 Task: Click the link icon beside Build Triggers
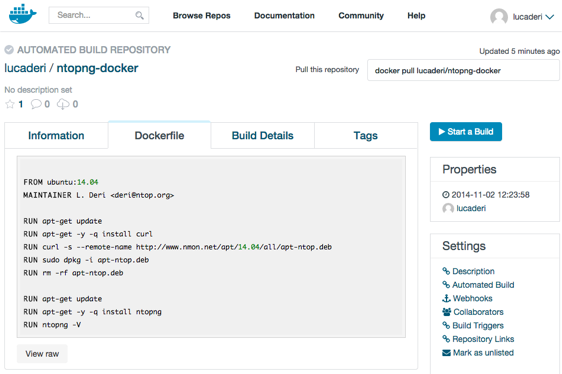[x=446, y=326]
